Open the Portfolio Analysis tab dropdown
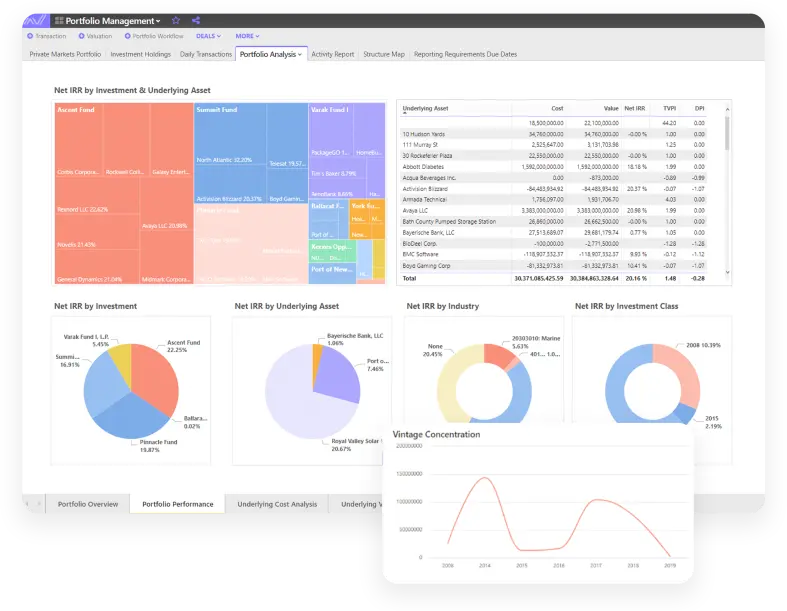Viewport: 787px width, 611px height. tap(300, 54)
